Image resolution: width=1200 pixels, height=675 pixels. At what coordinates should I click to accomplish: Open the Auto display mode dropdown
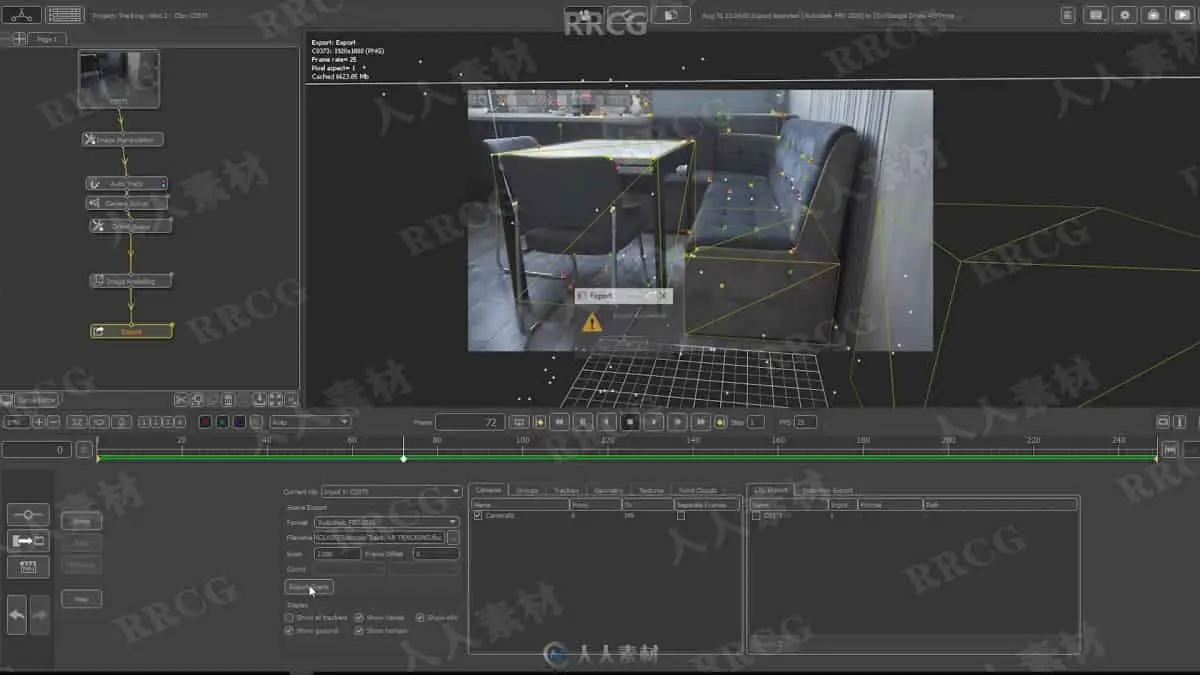pyautogui.click(x=309, y=422)
